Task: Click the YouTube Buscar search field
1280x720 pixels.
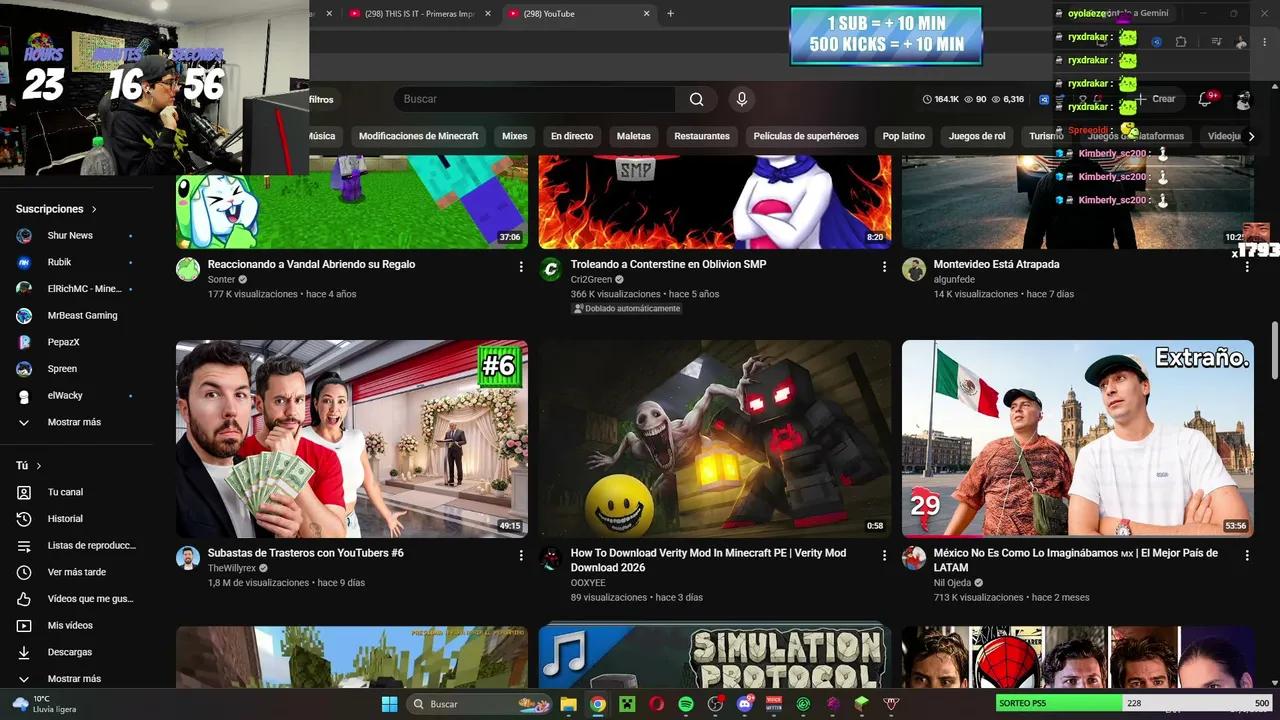Action: coord(534,99)
